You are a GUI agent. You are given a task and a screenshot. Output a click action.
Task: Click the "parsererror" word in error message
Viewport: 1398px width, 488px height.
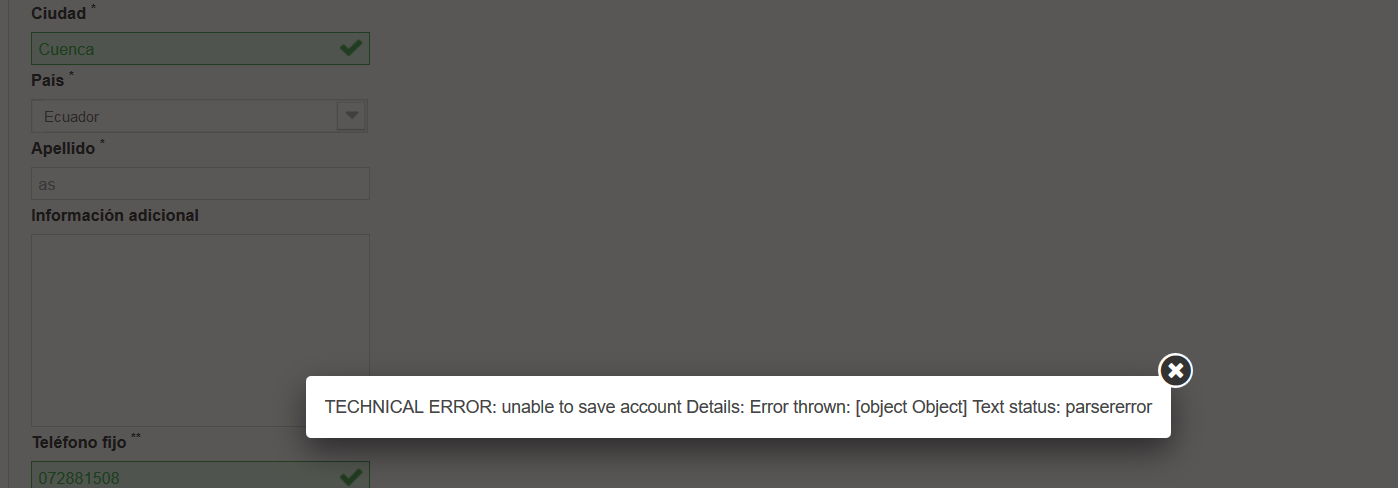coord(1108,407)
